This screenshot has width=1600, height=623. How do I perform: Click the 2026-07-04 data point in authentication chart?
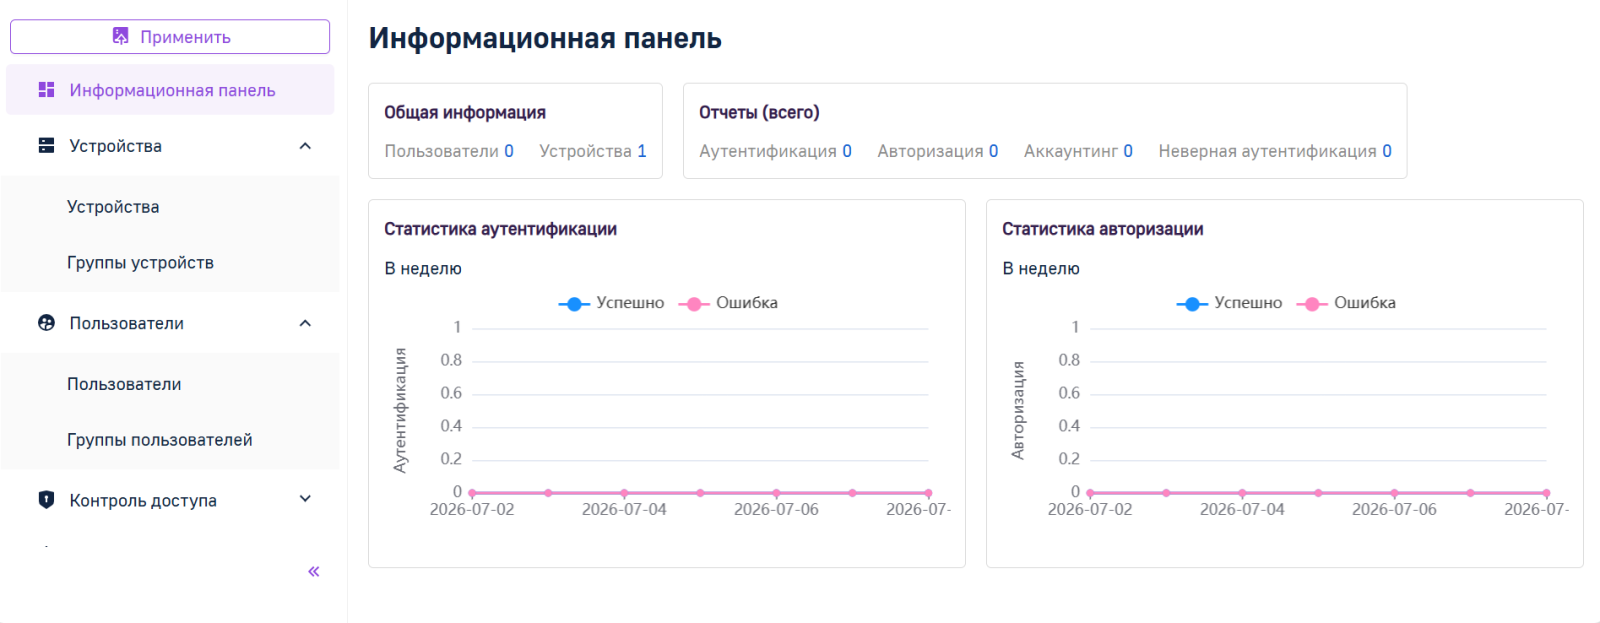point(624,493)
